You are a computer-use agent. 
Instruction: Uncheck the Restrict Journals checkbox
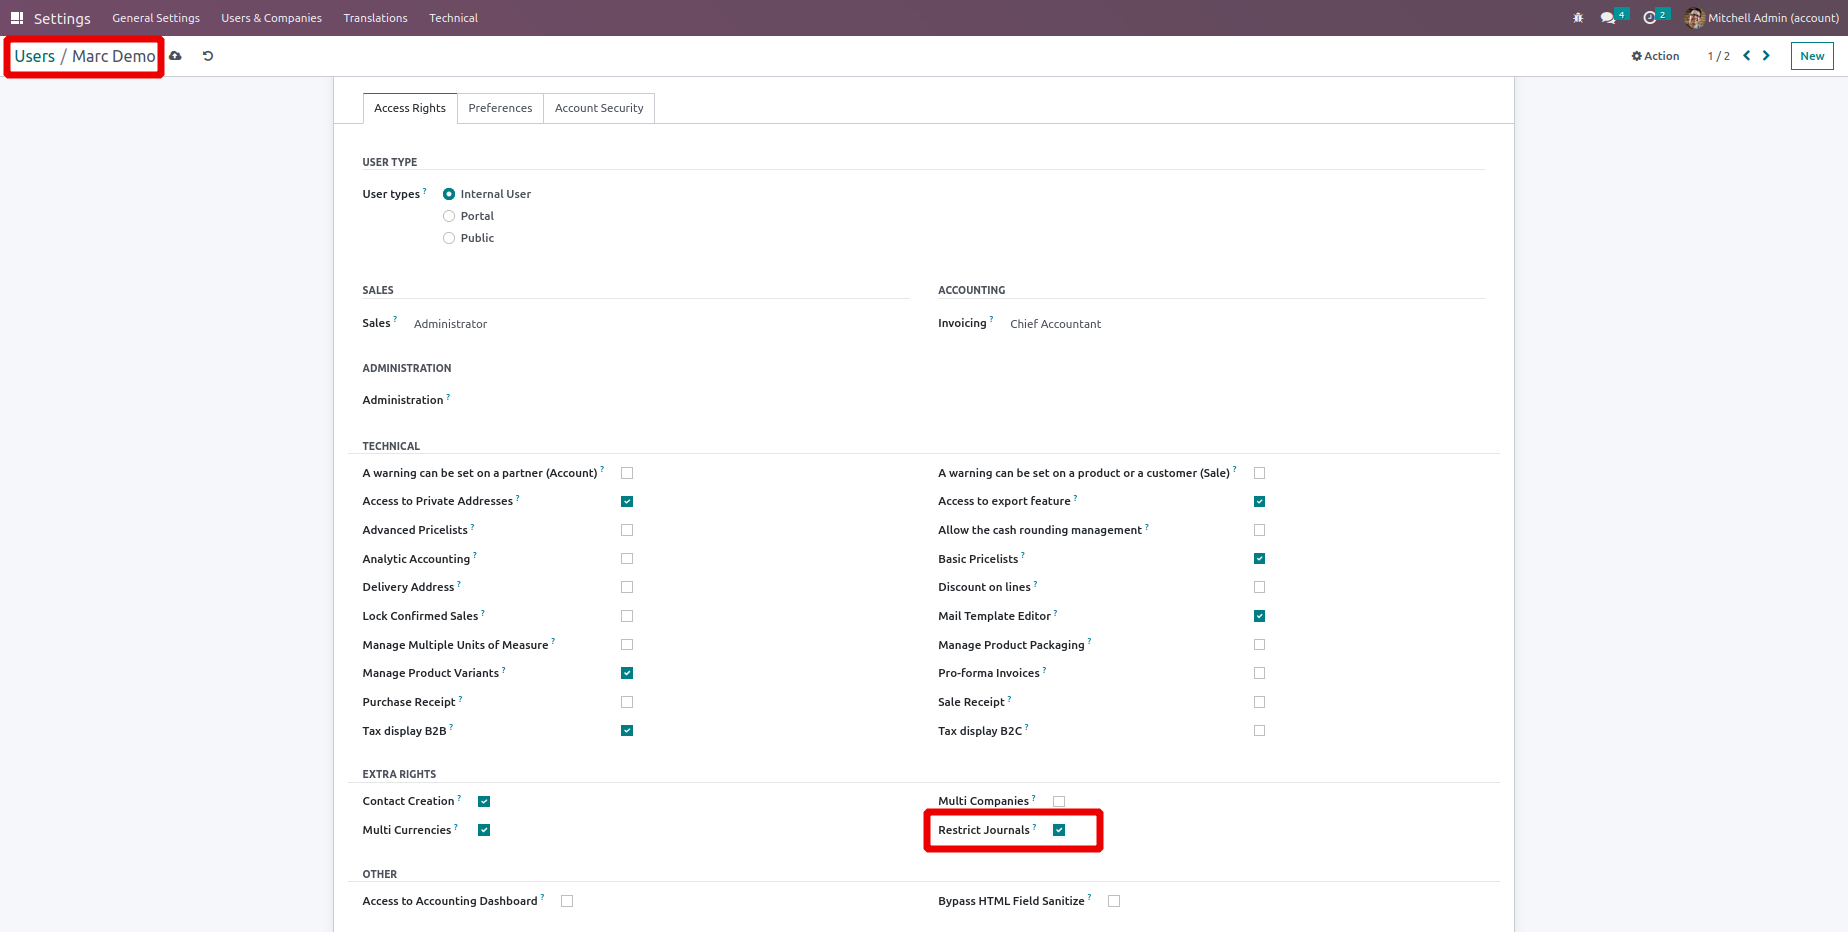tap(1059, 830)
